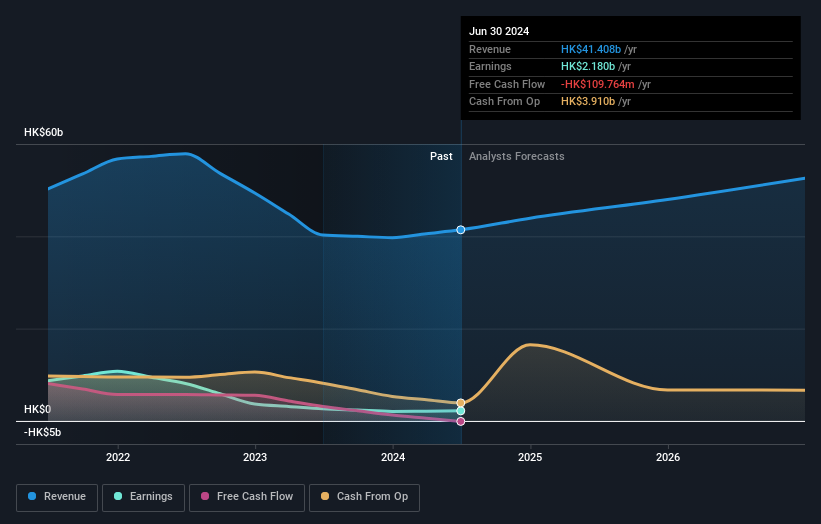Click the Jun 30 2024 tooltip date
Viewport: 821px width, 524px height.
tap(499, 31)
